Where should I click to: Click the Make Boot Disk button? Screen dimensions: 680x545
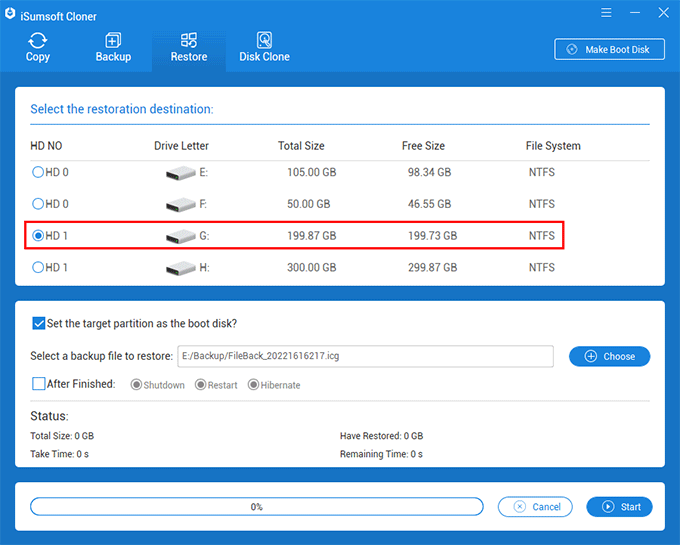point(609,49)
